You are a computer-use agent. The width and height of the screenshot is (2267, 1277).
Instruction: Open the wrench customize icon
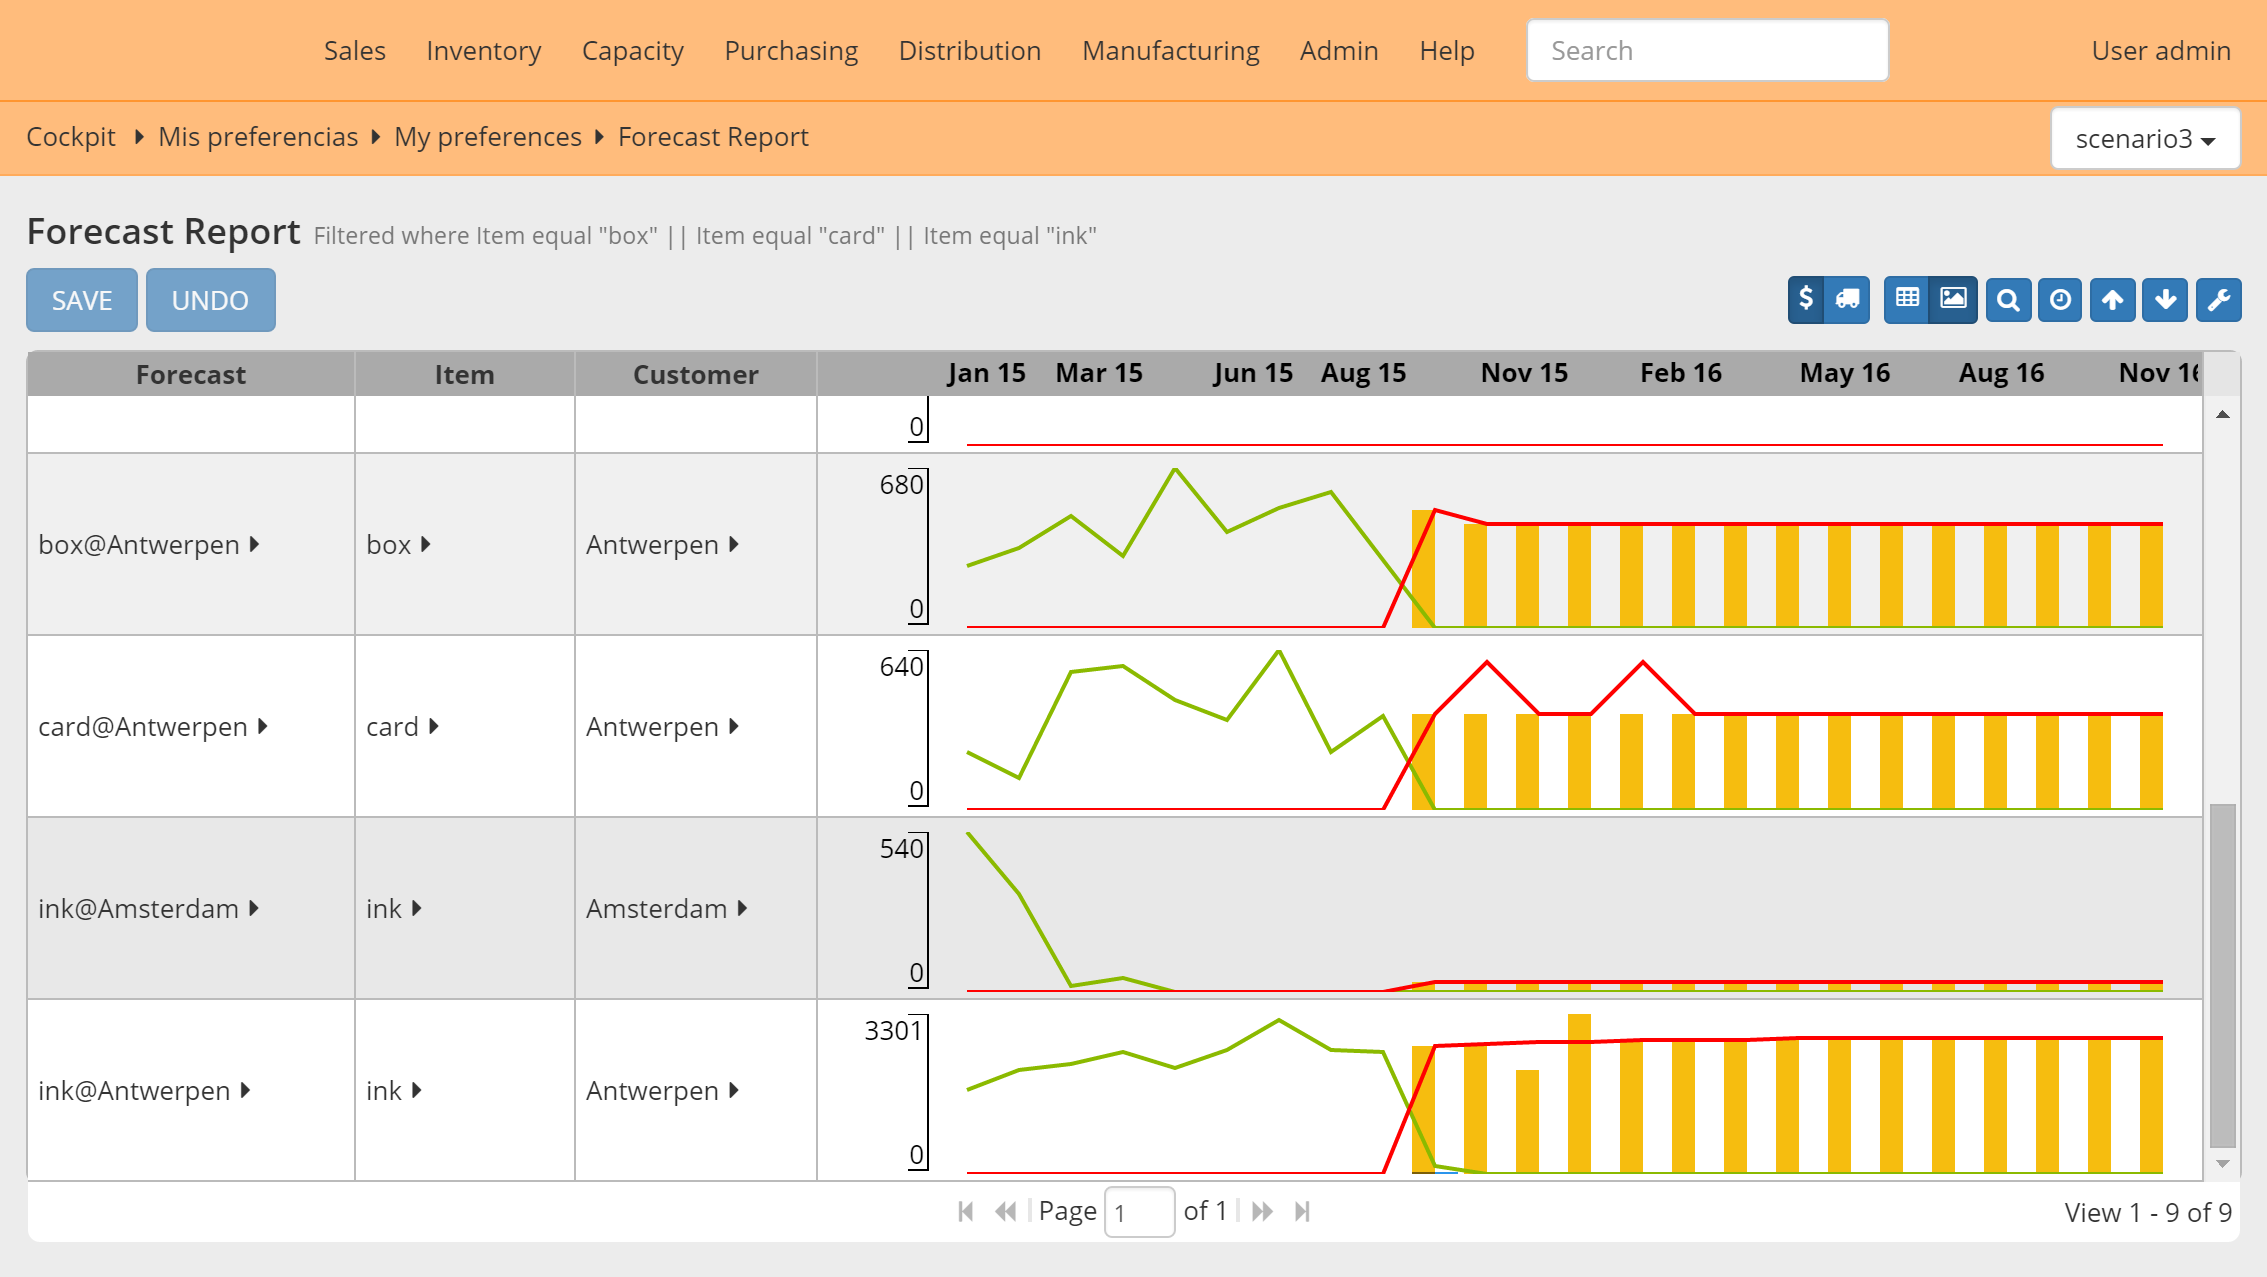point(2218,300)
